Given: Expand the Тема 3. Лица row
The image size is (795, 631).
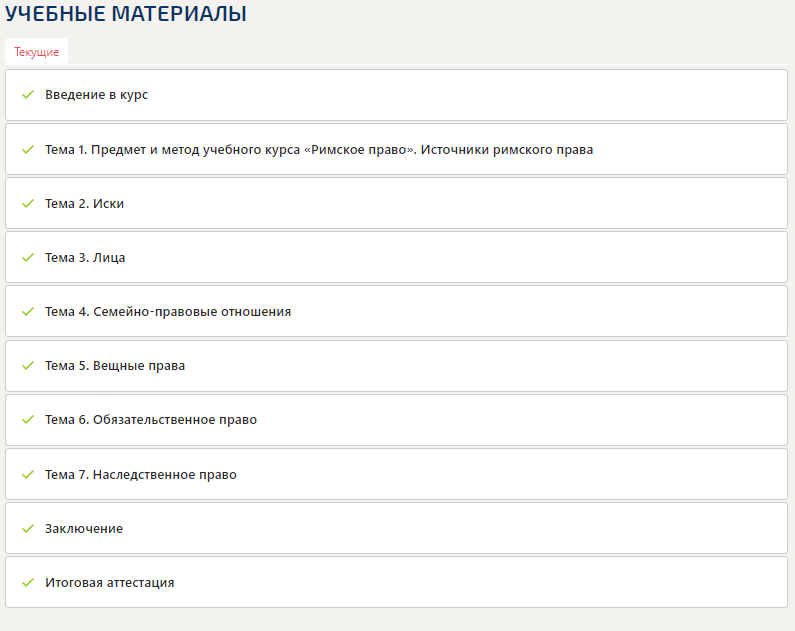Looking at the screenshot, I should coord(85,257).
